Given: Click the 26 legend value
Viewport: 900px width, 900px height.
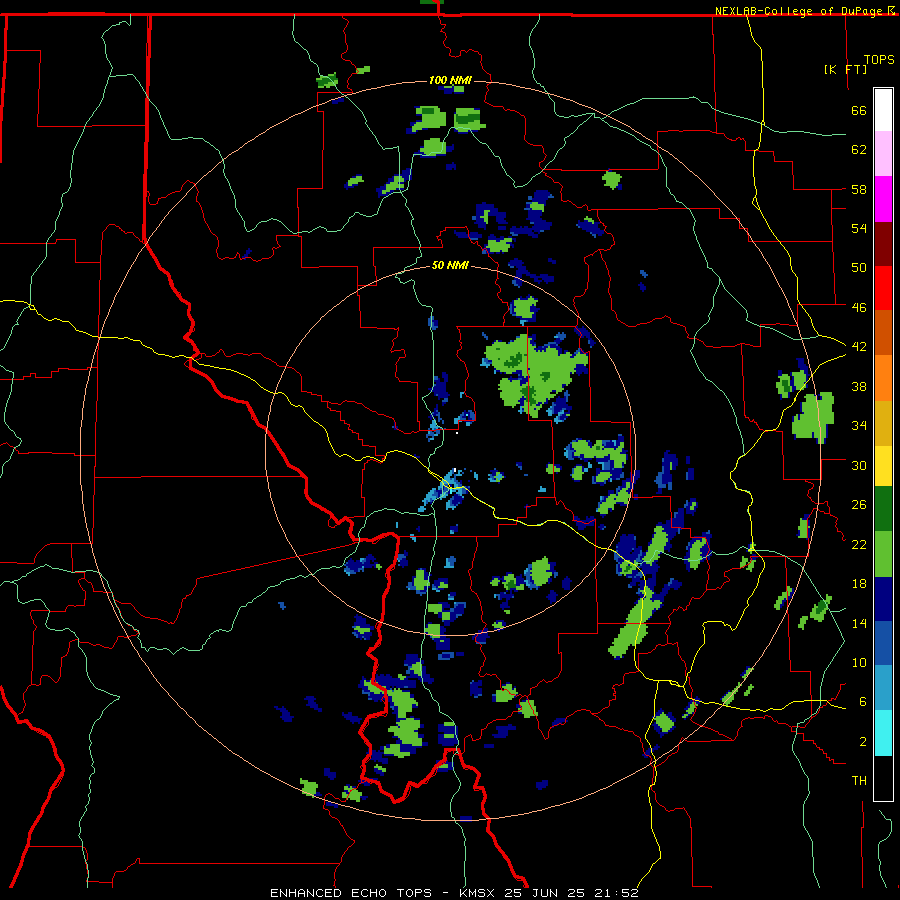Looking at the screenshot, I should (859, 505).
